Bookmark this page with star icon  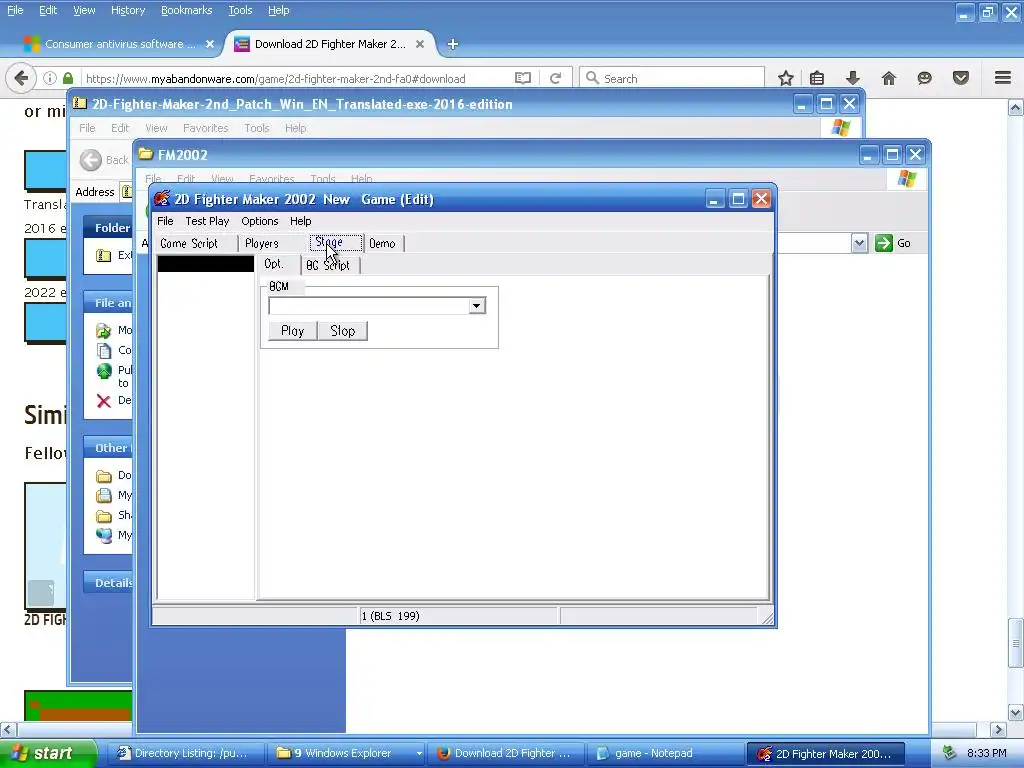pos(786,78)
